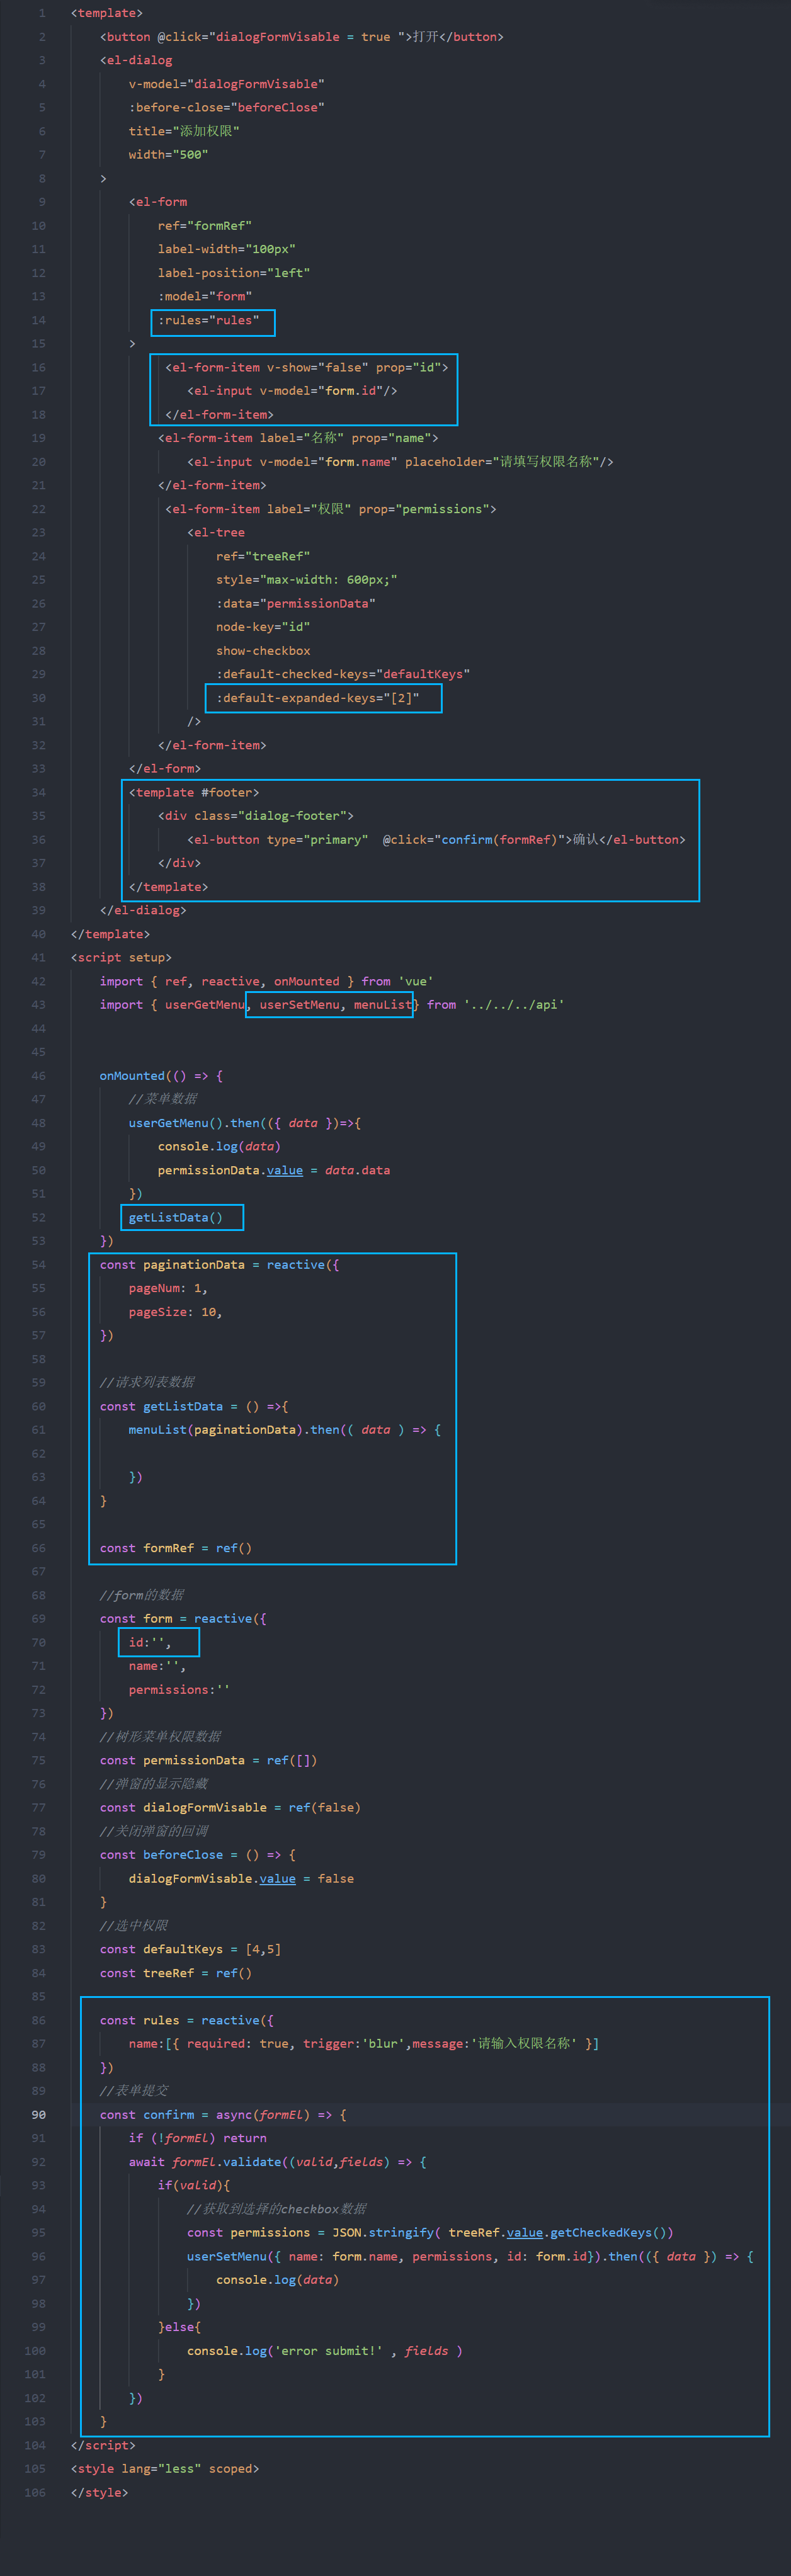Select the opening <el-dialog tag

click(136, 60)
